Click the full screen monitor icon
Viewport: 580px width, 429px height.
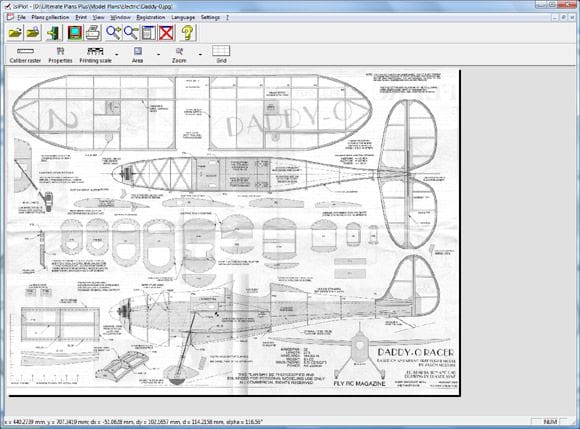pos(75,33)
